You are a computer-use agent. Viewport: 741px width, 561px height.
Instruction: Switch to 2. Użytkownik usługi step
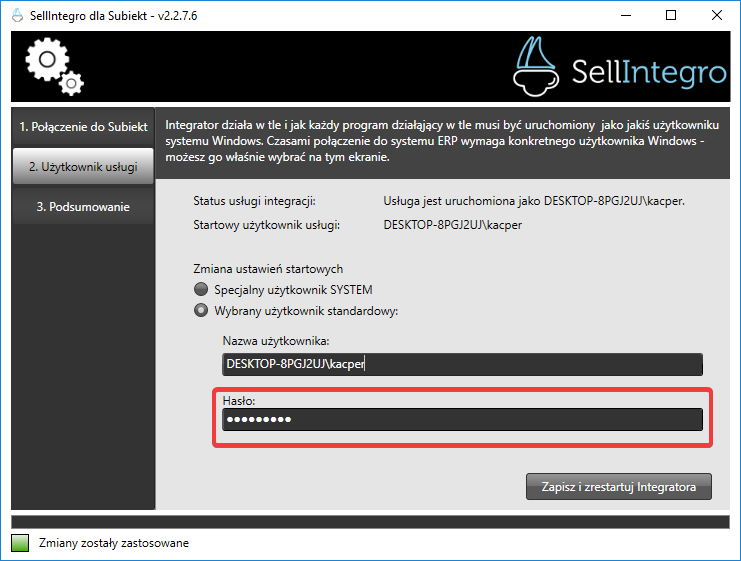click(83, 166)
